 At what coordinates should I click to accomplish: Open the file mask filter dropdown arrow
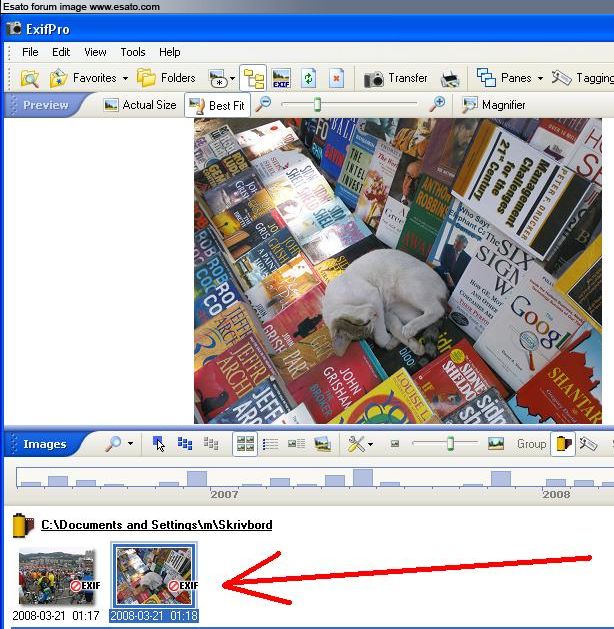(x=232, y=78)
